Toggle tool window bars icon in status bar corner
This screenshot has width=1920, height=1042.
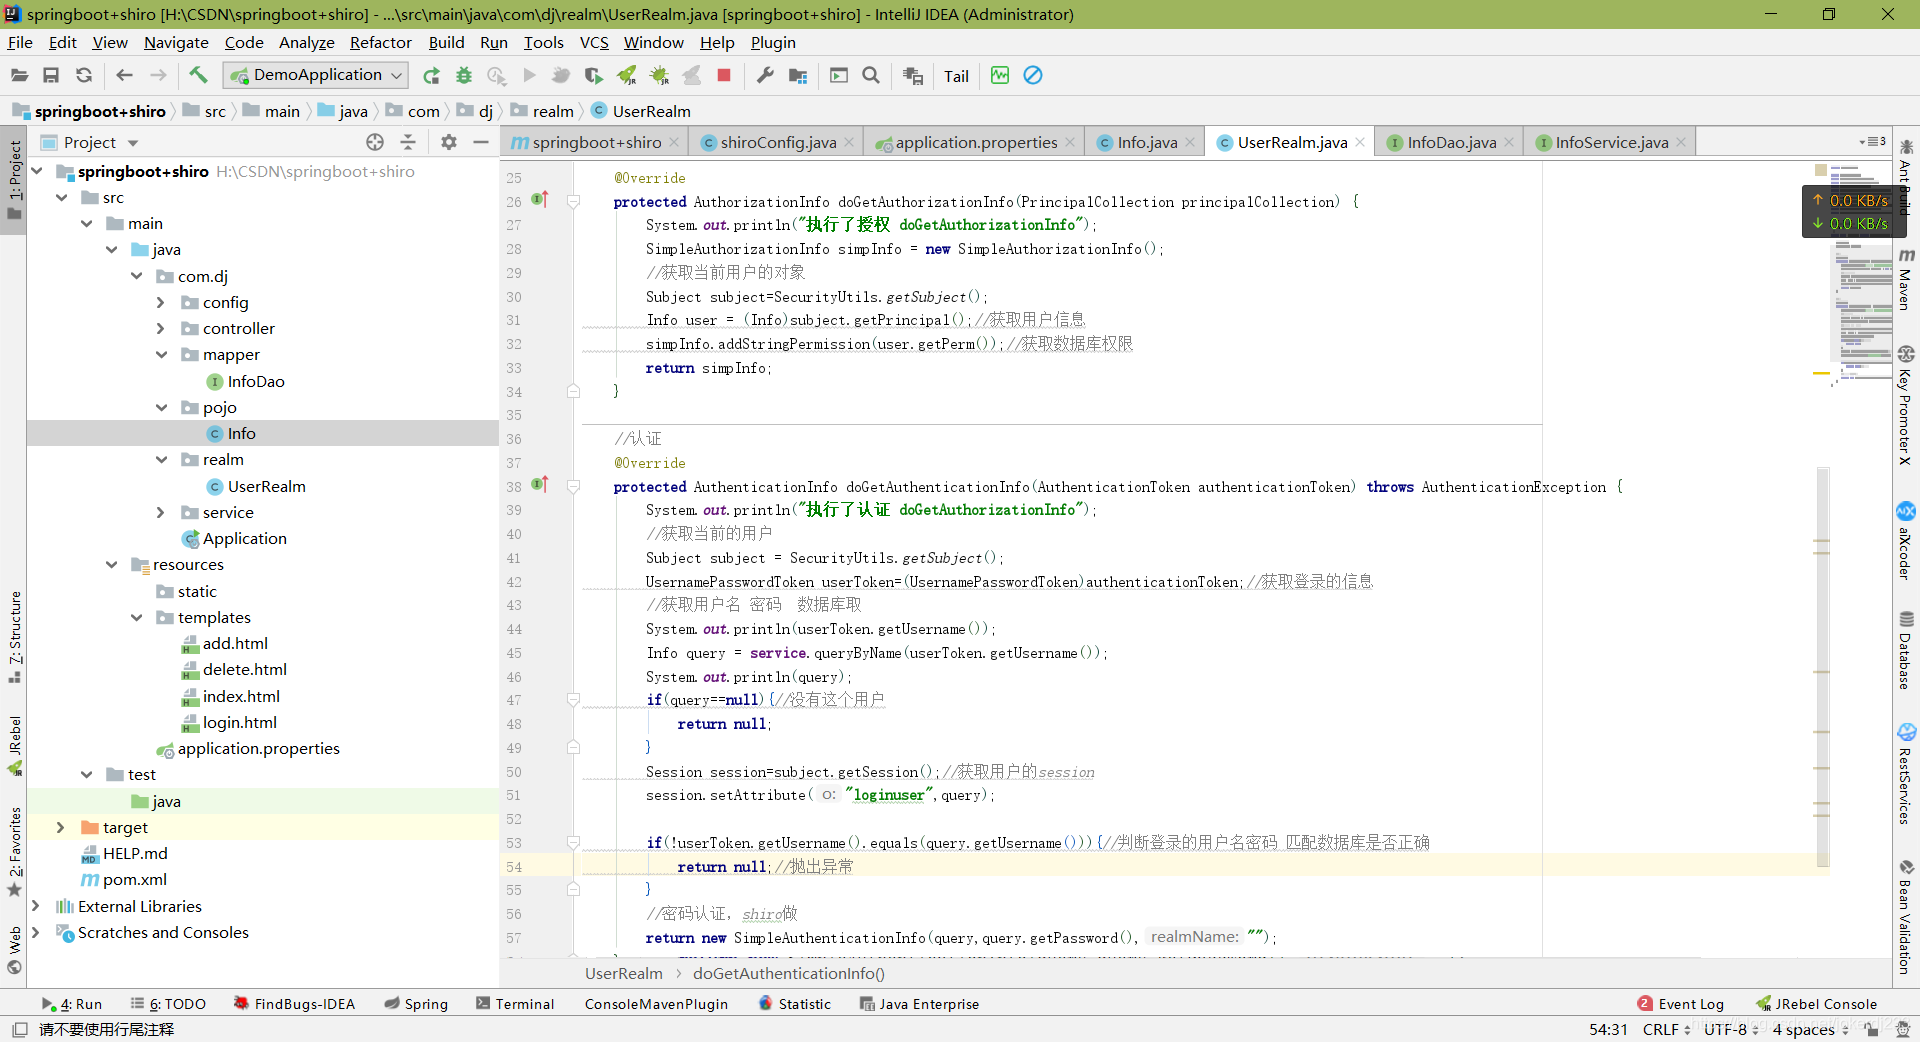(x=19, y=1029)
